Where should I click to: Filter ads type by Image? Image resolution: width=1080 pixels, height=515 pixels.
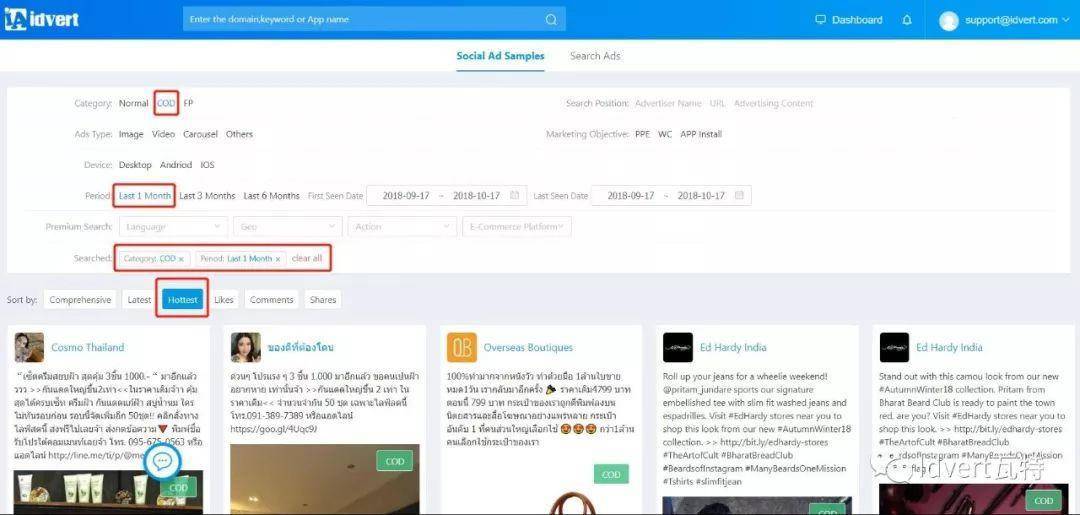(x=131, y=134)
